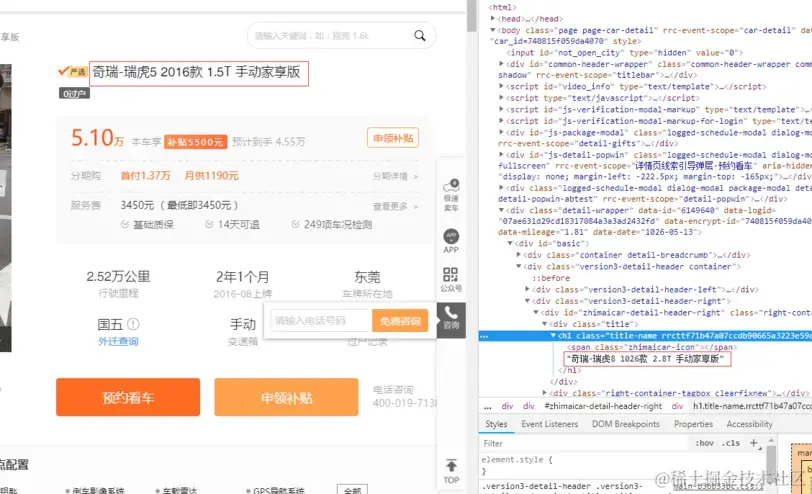The width and height of the screenshot is (812, 494).
Task: Click the ellipsis at breadcrumb start
Action: [x=487, y=406]
